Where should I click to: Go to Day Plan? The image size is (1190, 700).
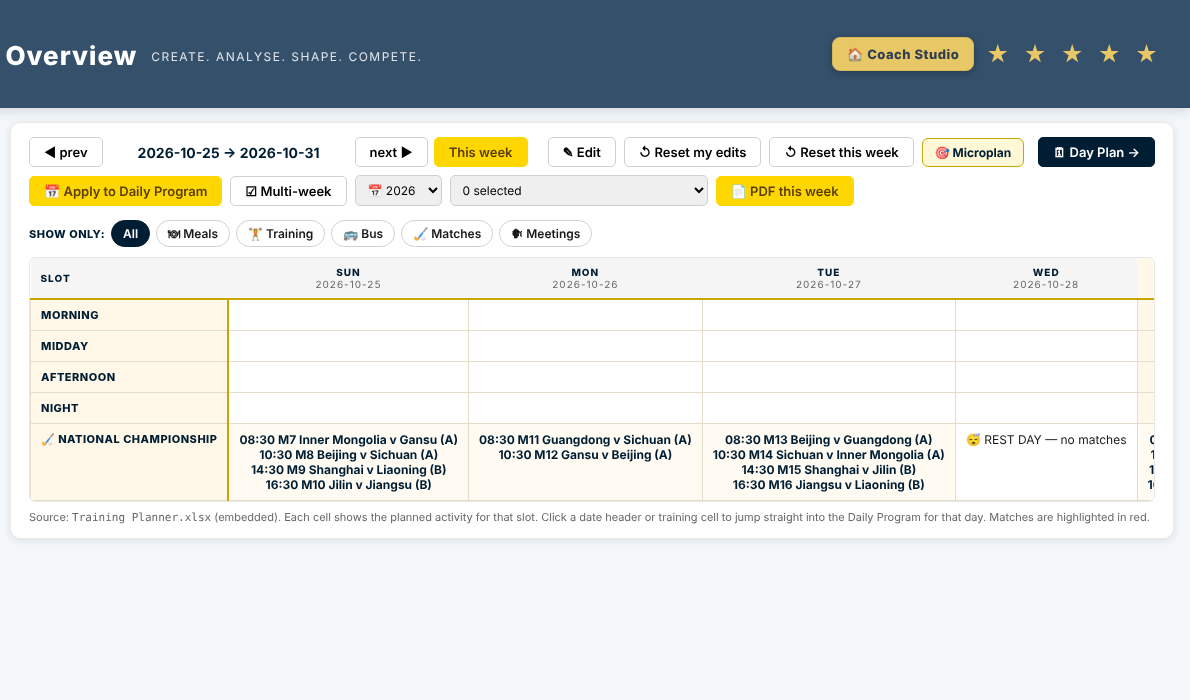(1096, 152)
